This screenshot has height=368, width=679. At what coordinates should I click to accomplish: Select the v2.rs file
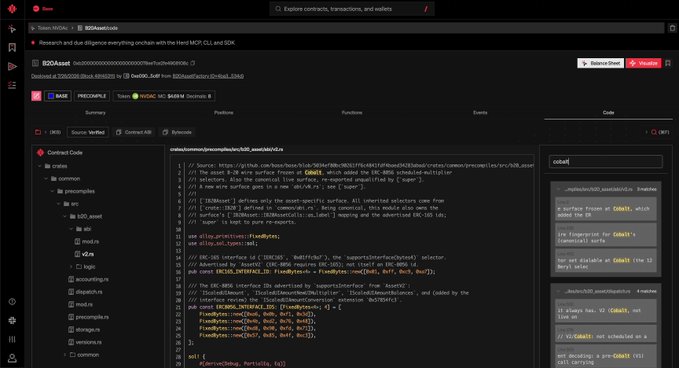[84, 254]
